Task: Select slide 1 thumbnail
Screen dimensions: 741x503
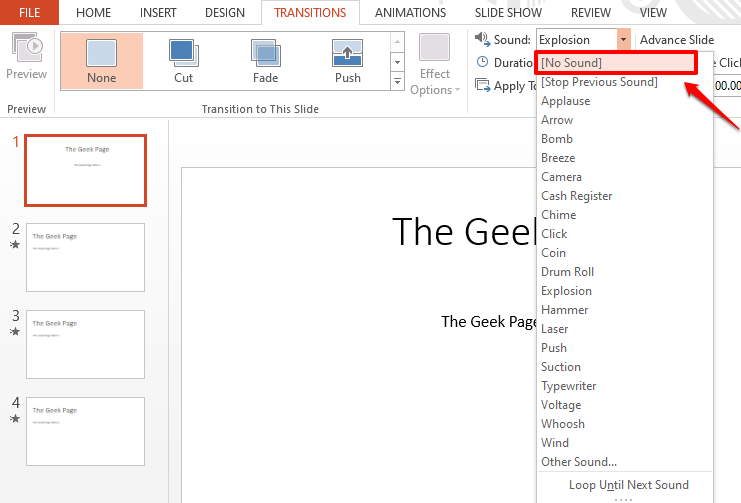Action: click(x=86, y=171)
